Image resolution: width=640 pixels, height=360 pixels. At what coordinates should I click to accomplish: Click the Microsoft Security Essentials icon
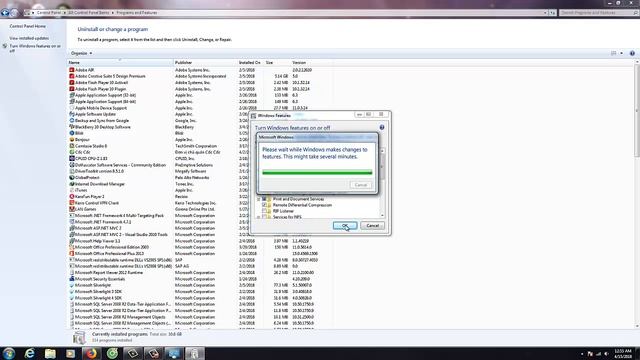pyautogui.click(x=71, y=279)
